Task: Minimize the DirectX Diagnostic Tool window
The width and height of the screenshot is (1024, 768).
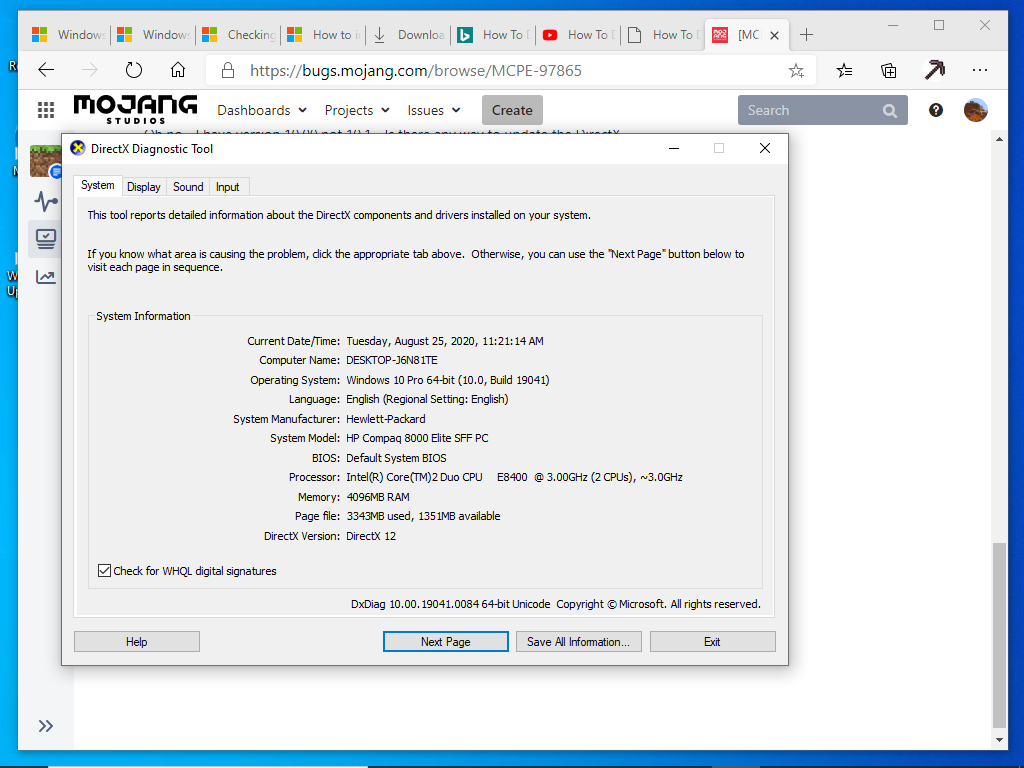Action: pos(674,149)
